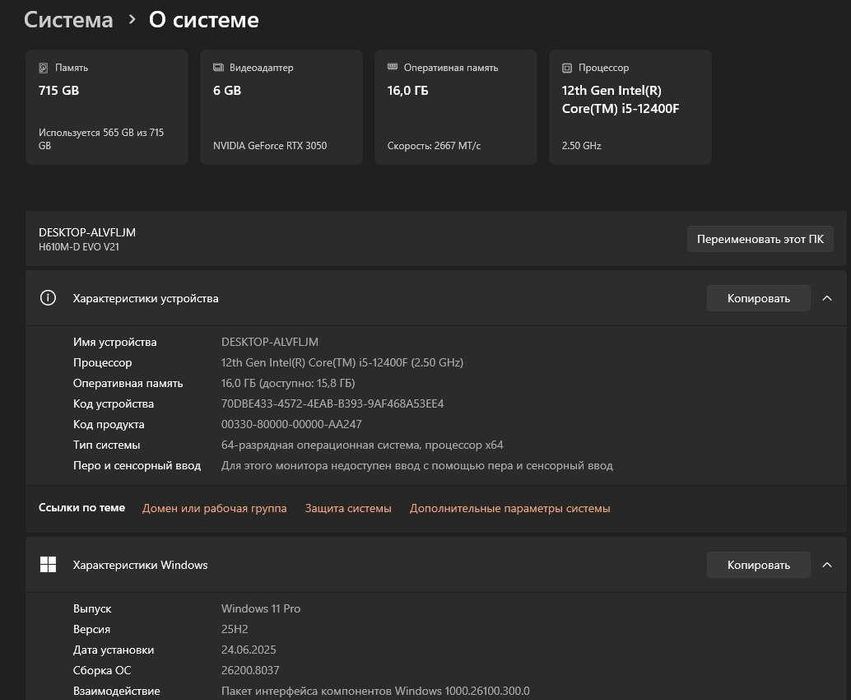Click the info icon beside Характеристики устройства

click(47, 298)
